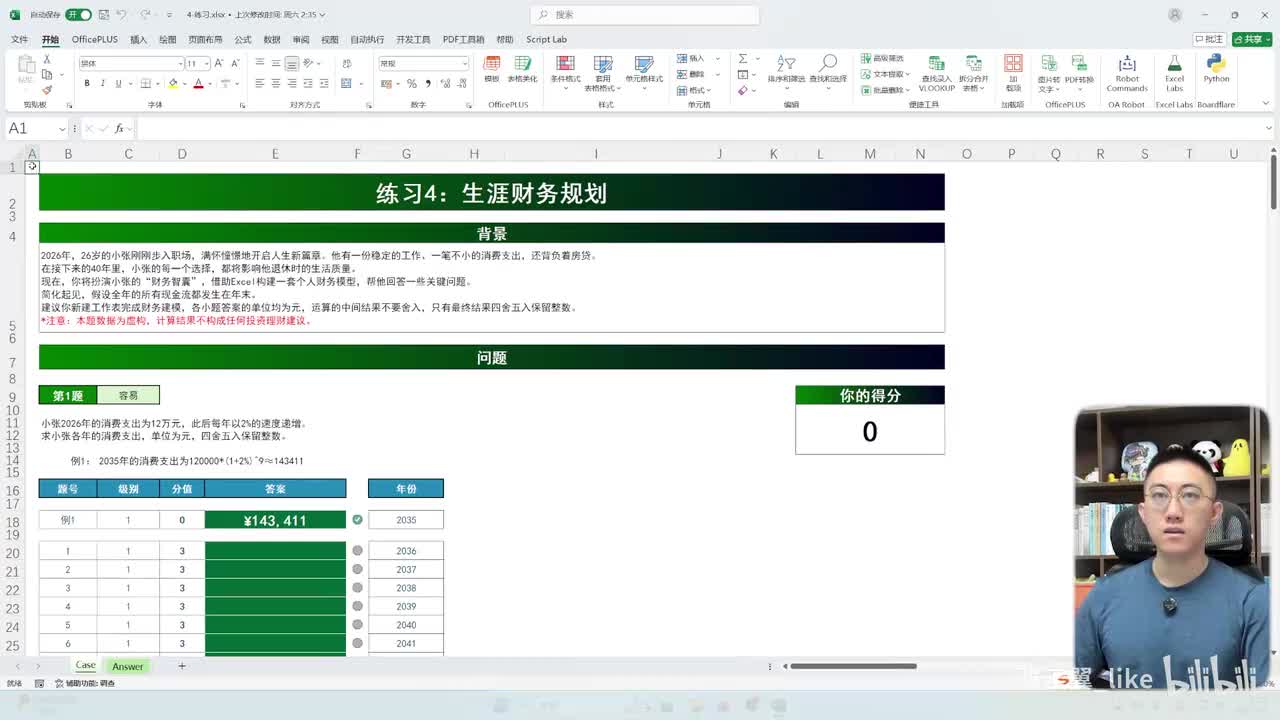This screenshot has height=720, width=1280.
Task: Click the comma style icon
Action: (x=428, y=84)
